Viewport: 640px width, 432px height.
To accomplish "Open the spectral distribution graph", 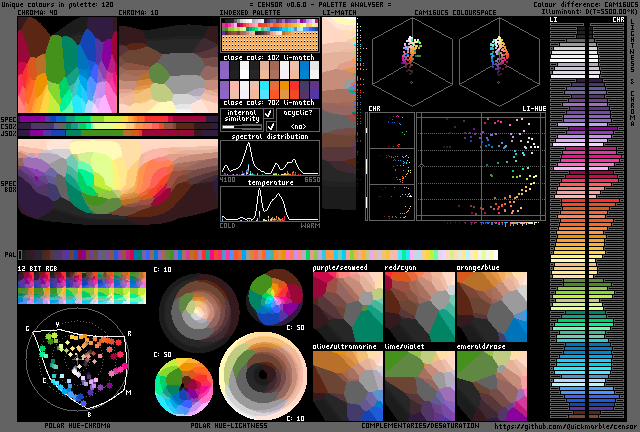I will 269,159.
